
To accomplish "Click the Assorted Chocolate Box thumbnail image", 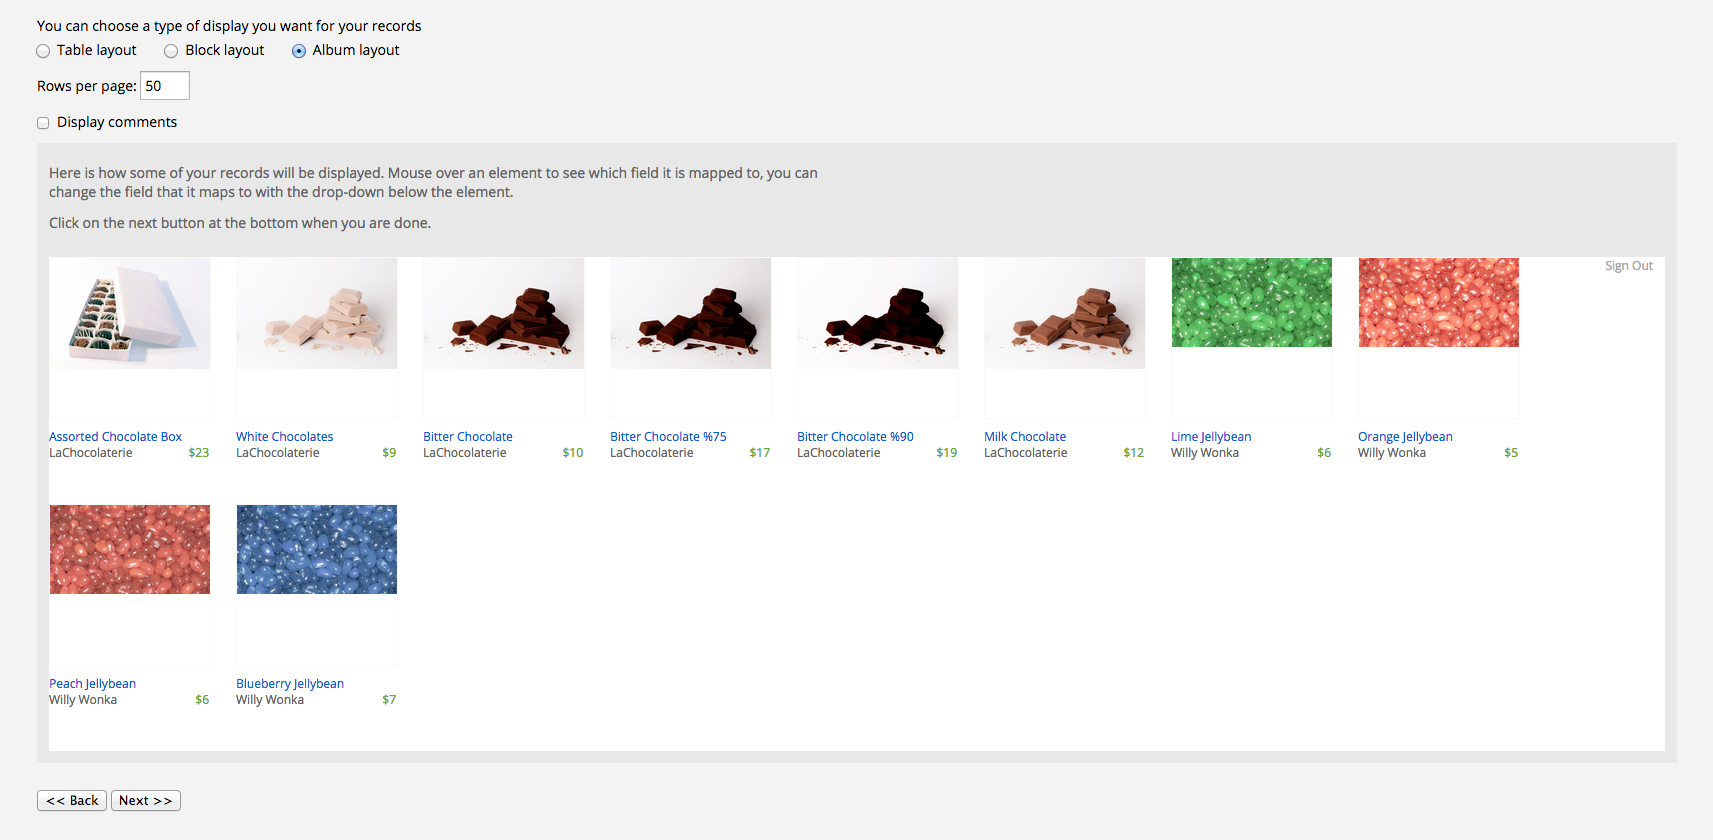I will click(x=130, y=313).
